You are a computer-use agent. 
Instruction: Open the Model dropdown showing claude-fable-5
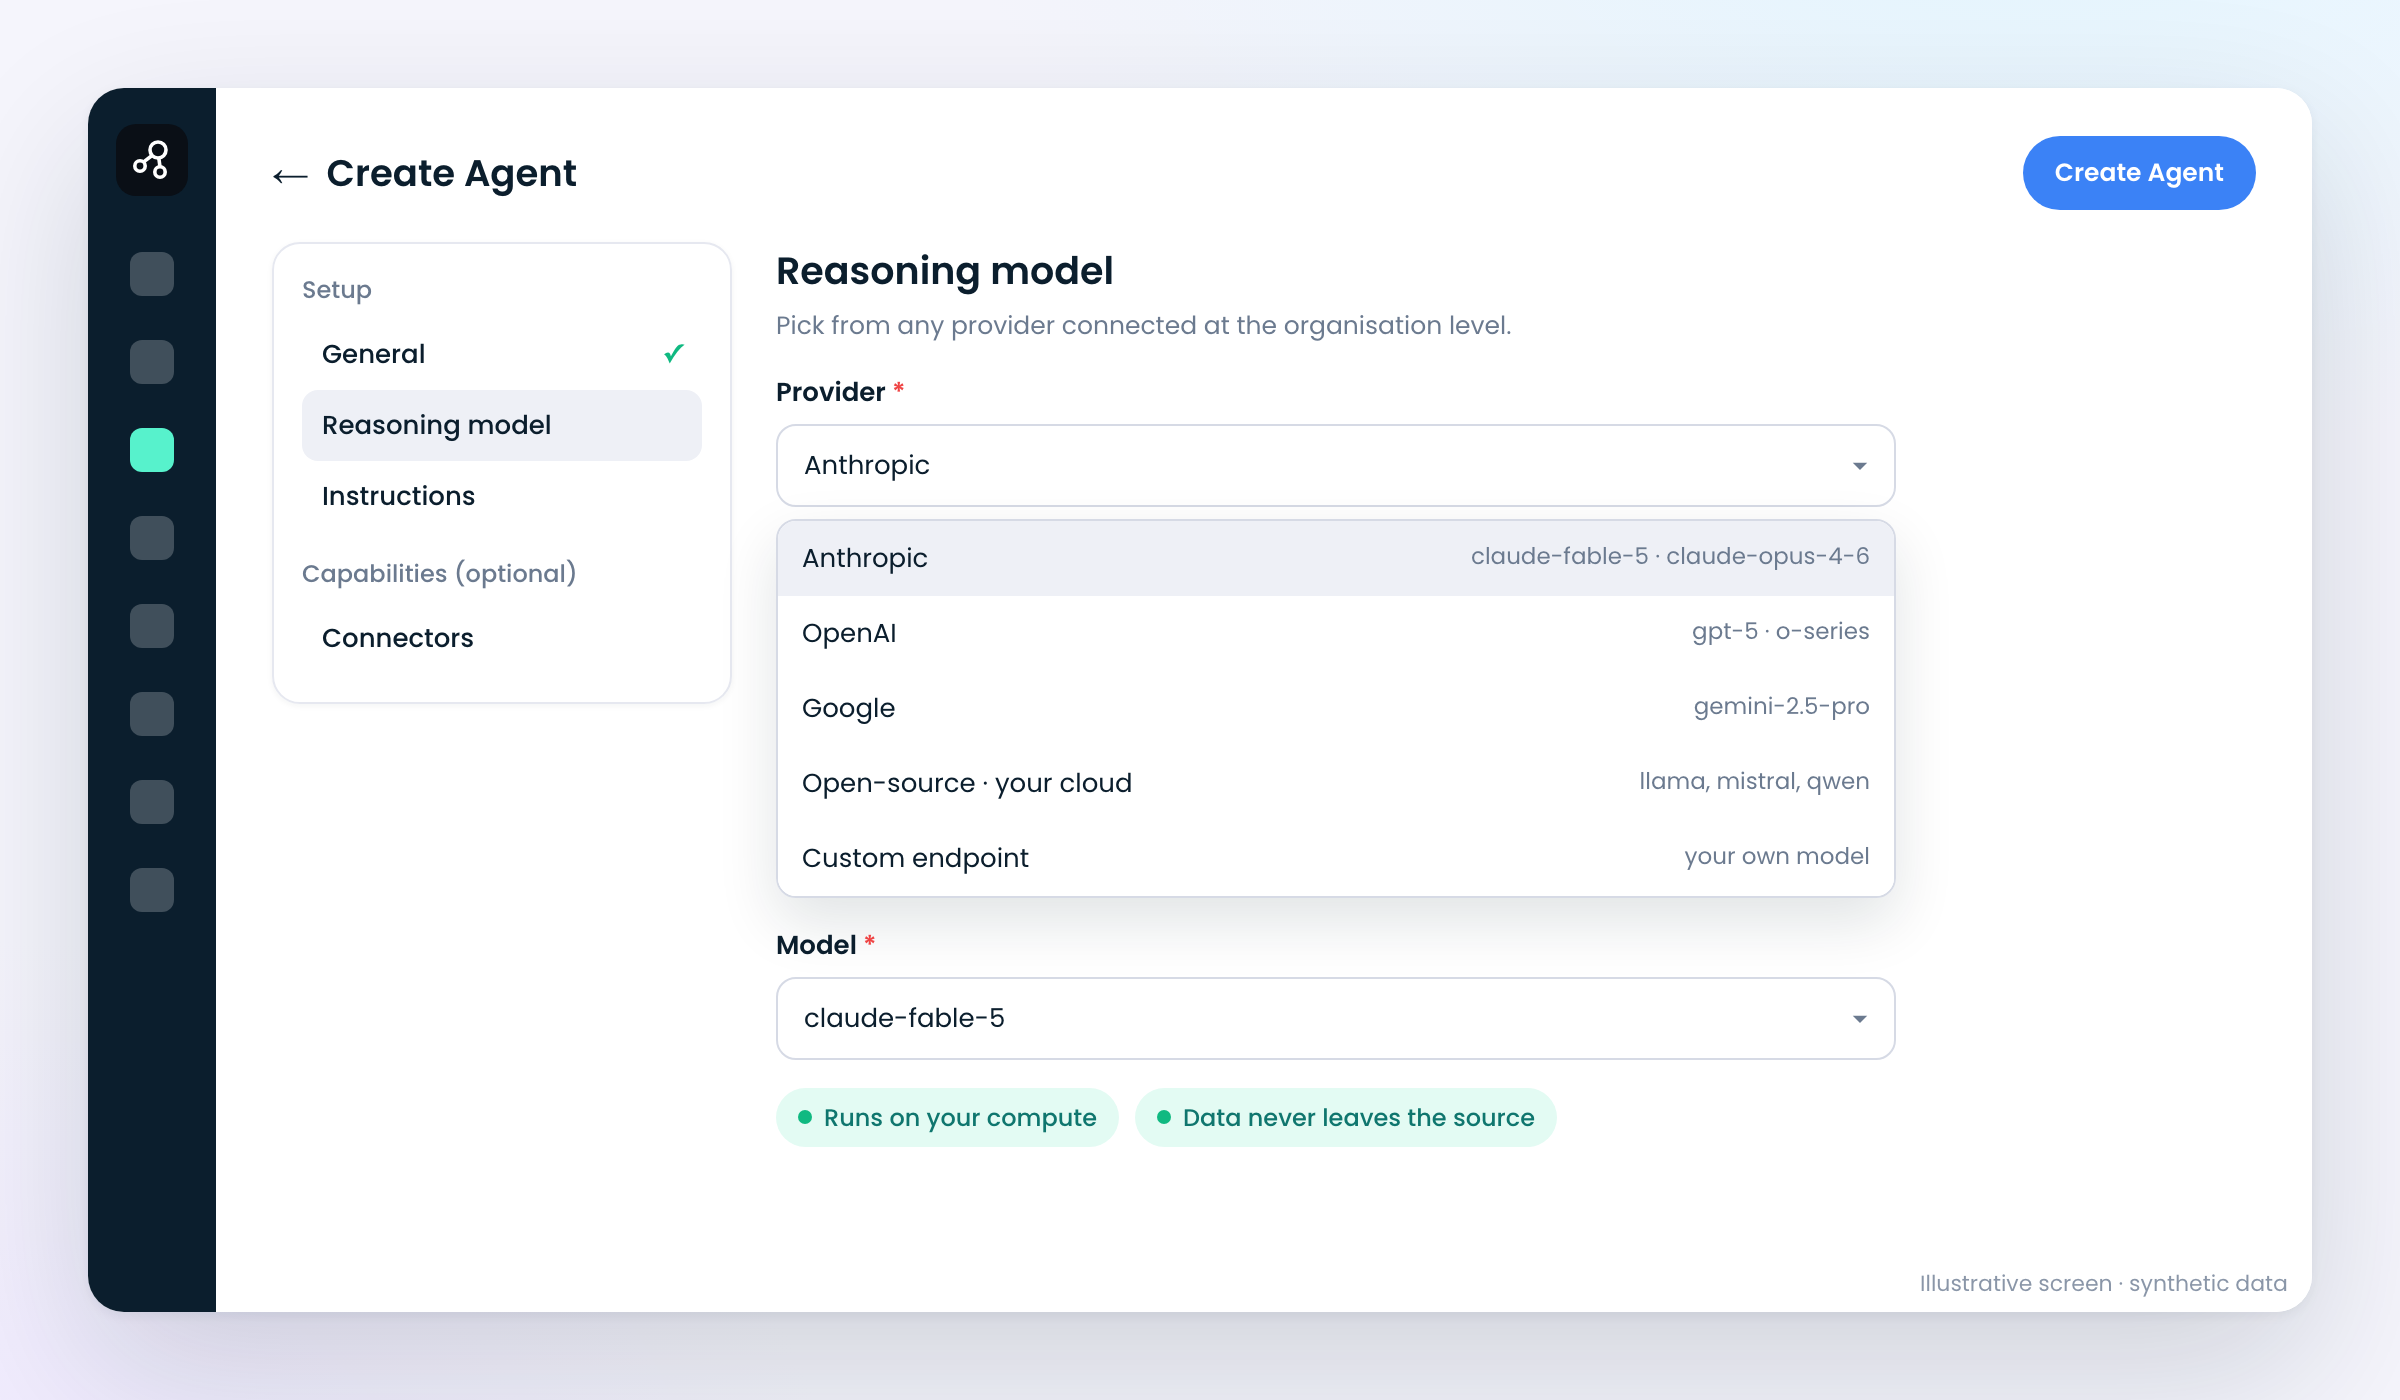click(1336, 1019)
